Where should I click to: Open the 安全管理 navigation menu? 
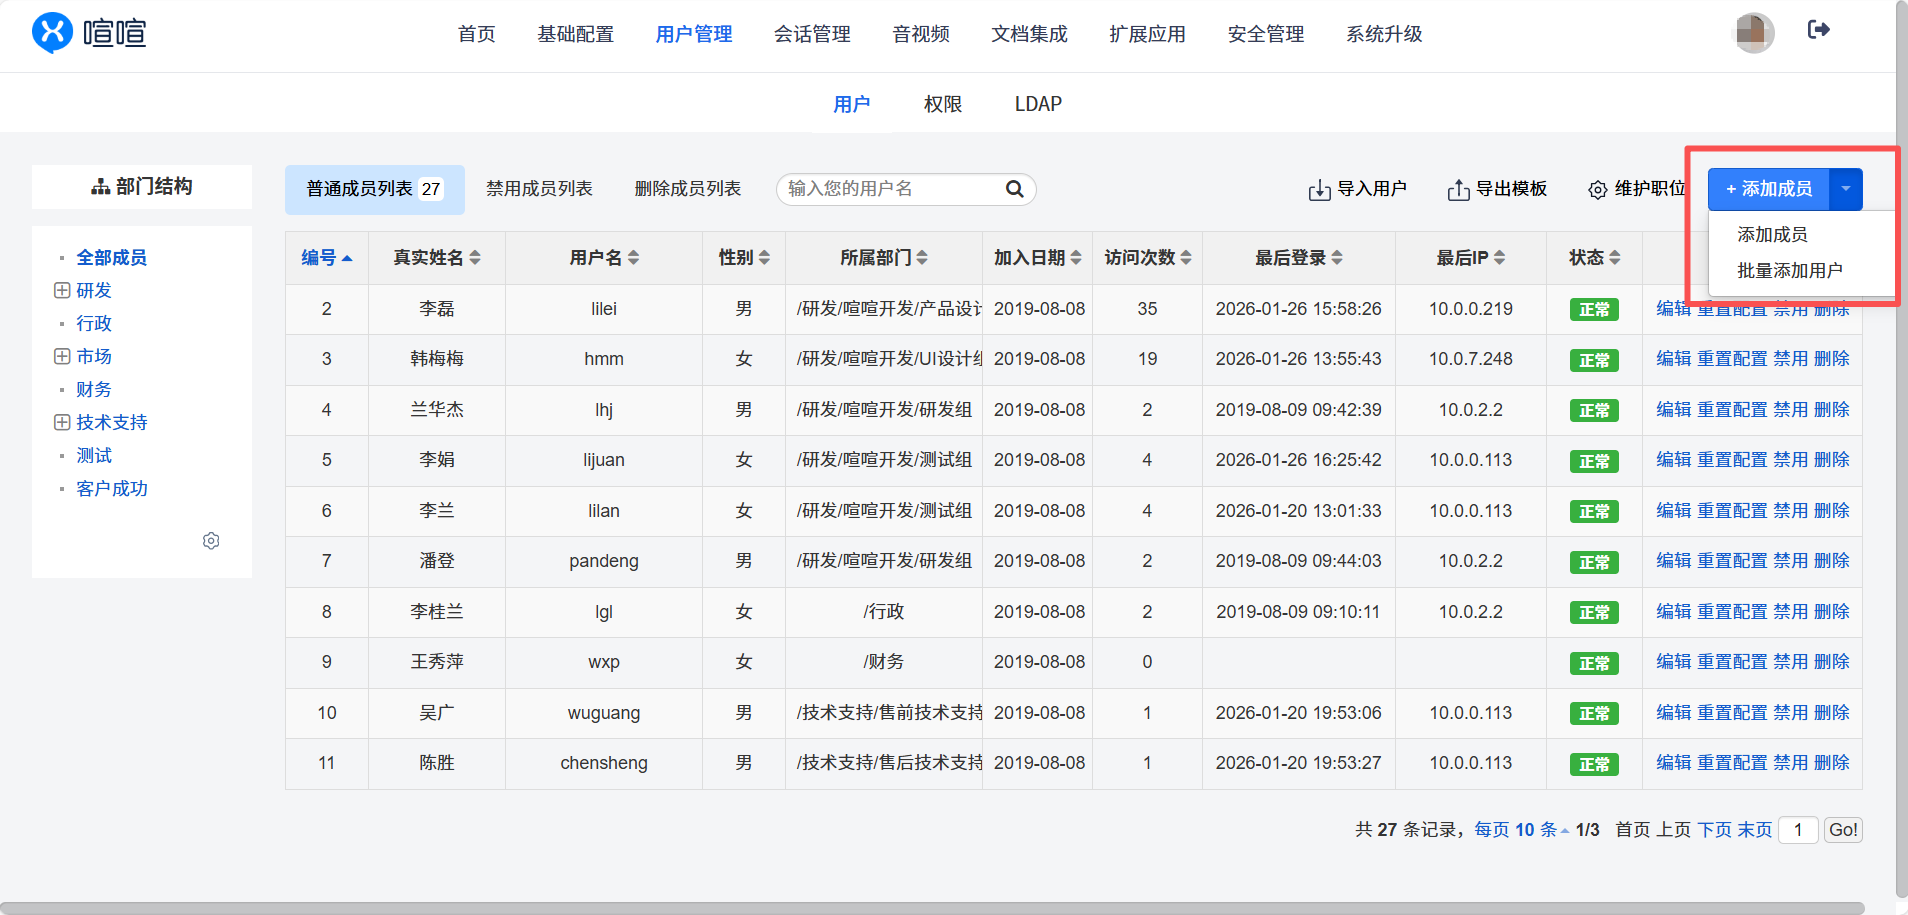1265,35
